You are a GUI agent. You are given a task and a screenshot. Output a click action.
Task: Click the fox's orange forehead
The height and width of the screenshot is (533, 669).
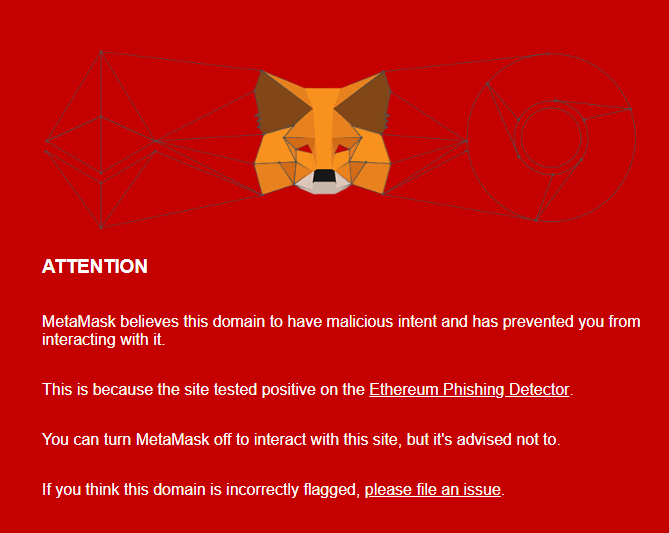[323, 111]
